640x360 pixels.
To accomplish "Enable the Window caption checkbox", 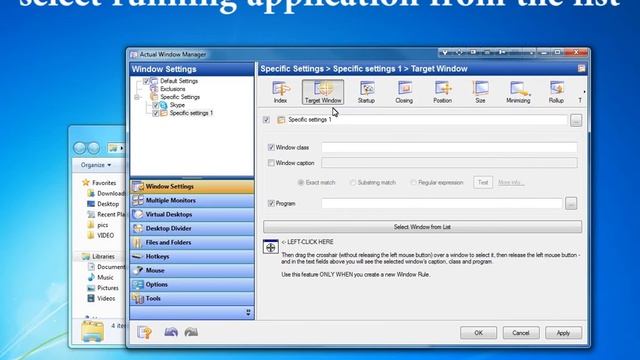I will click(271, 163).
